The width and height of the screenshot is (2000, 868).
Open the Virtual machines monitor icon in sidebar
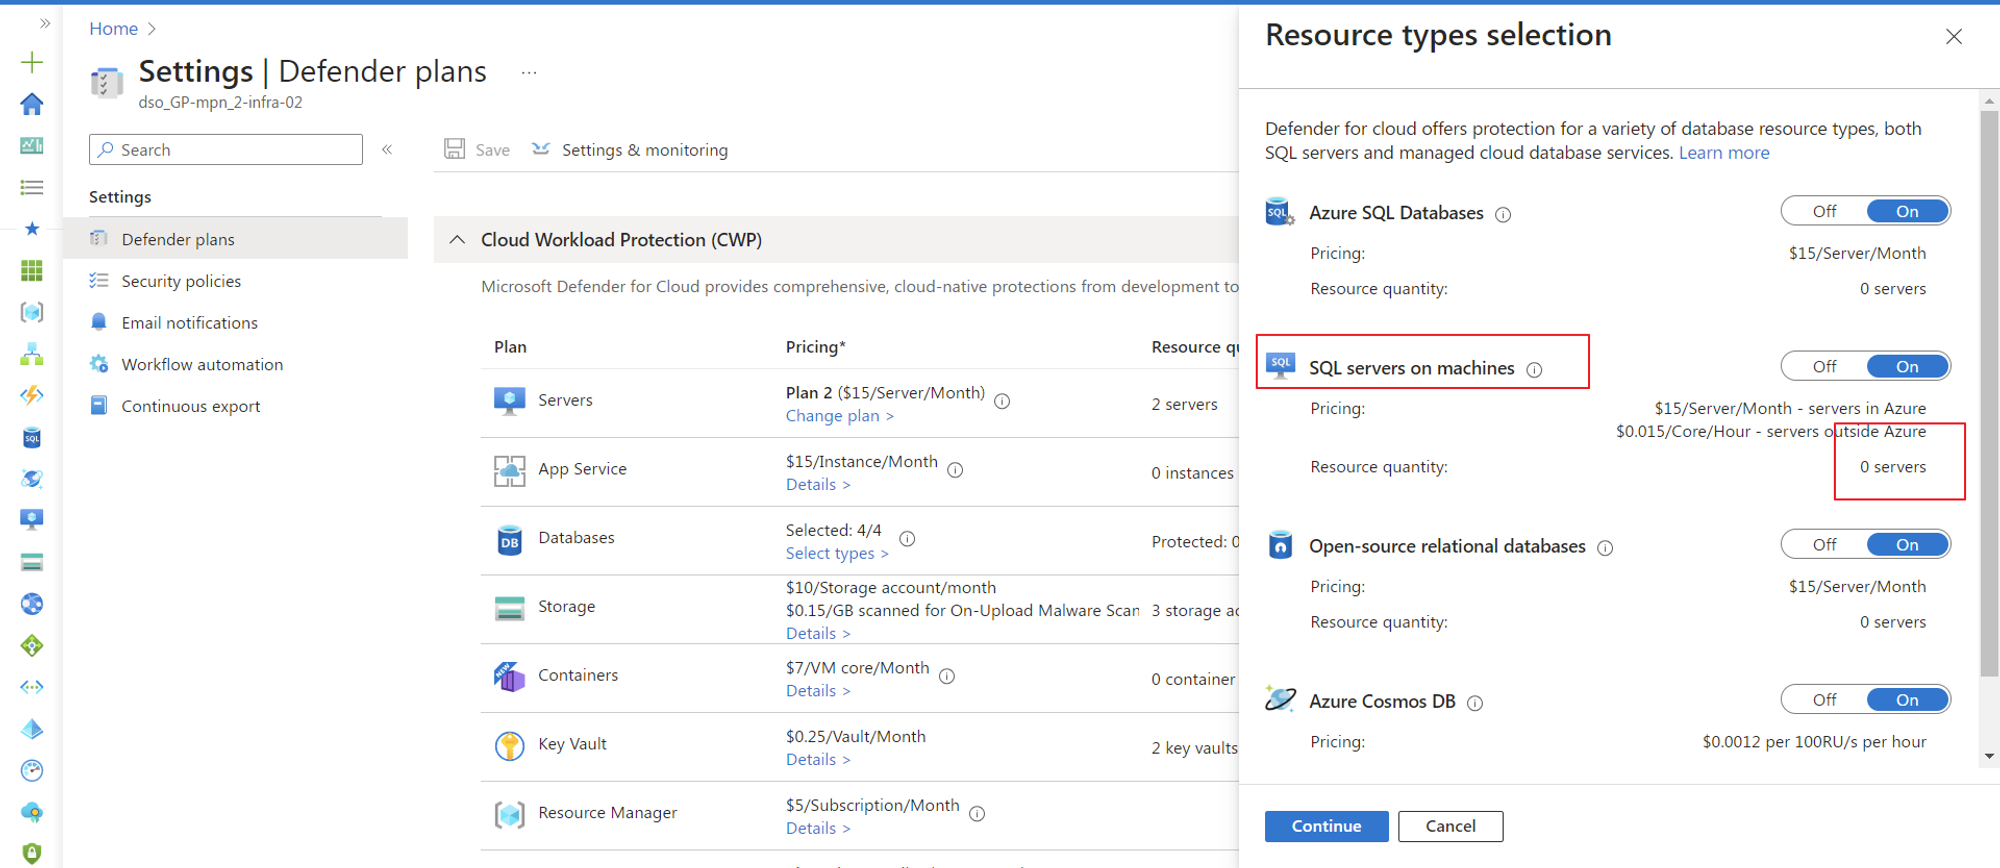coord(32,520)
